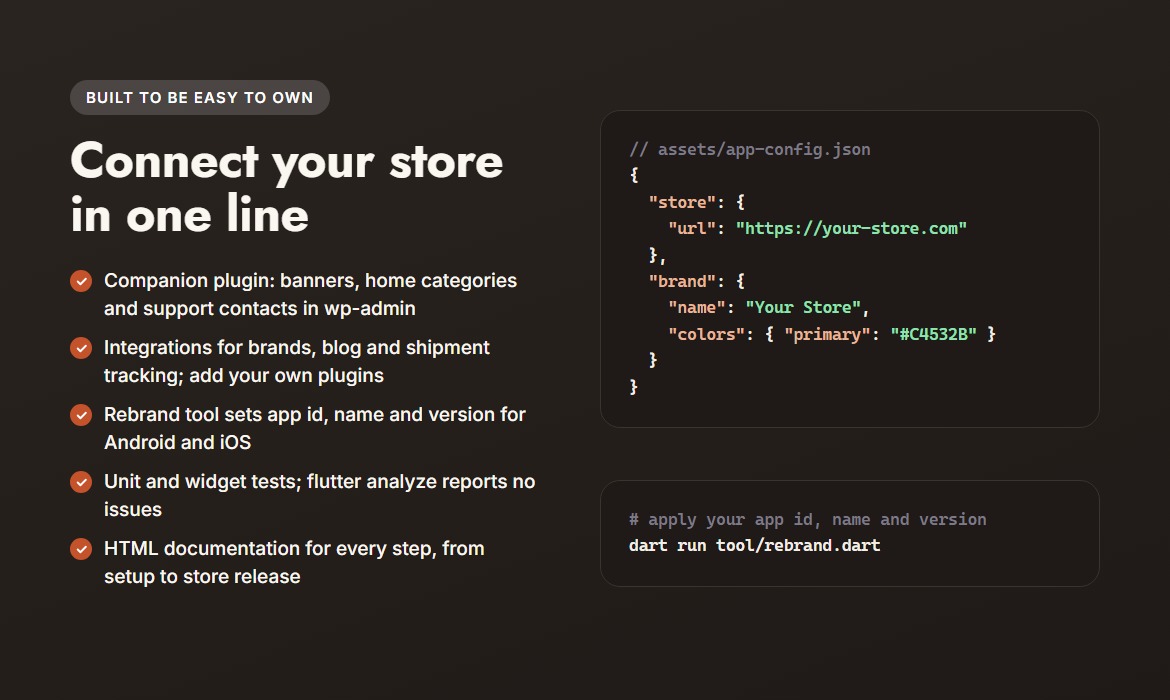Click the "url" key in the JSON
This screenshot has height=700, width=1170.
click(x=692, y=228)
